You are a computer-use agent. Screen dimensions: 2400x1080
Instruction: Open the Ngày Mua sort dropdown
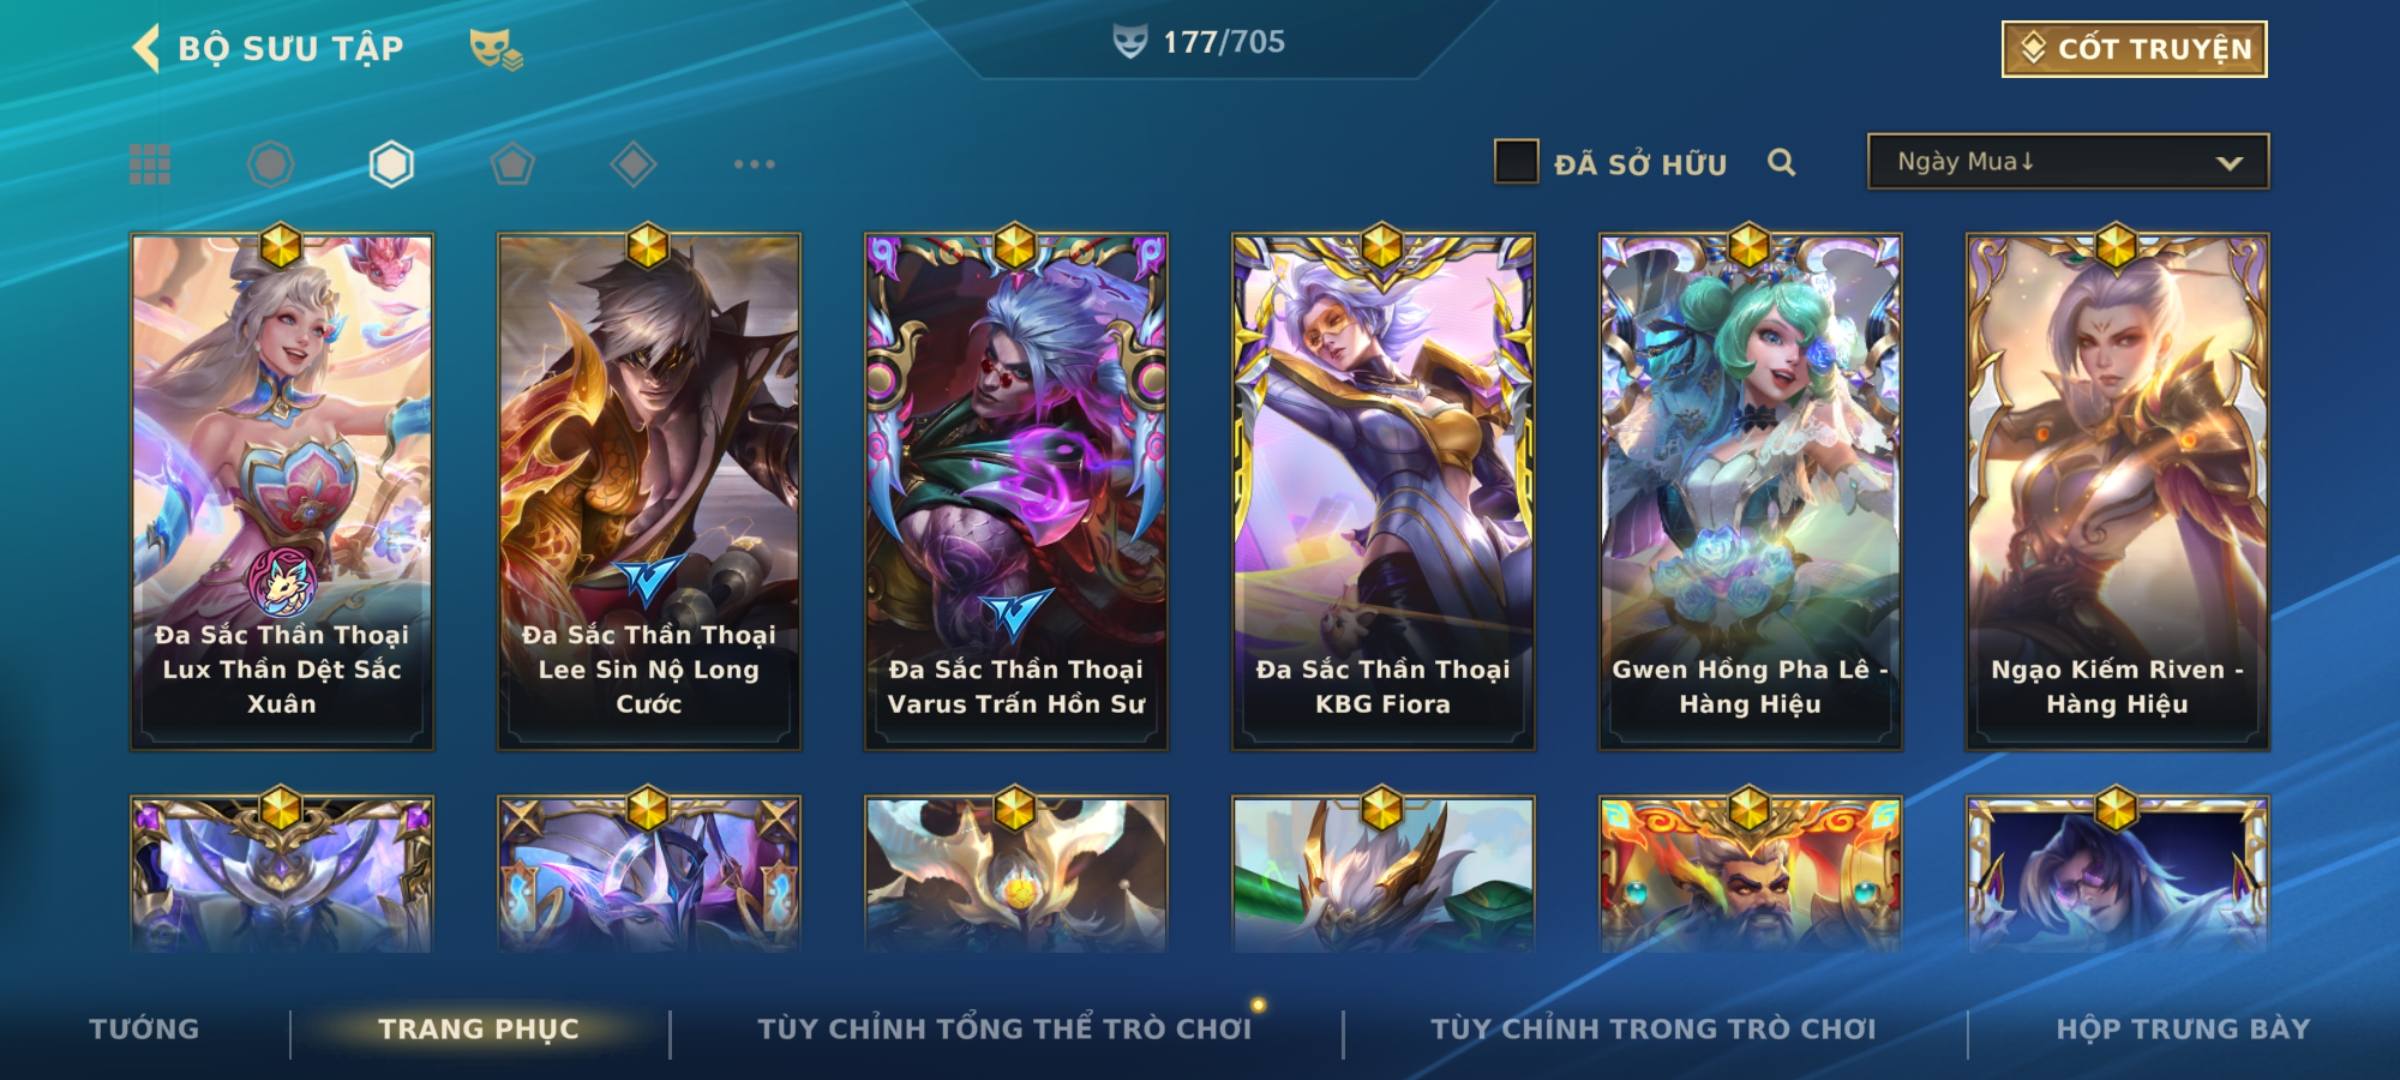[2068, 161]
